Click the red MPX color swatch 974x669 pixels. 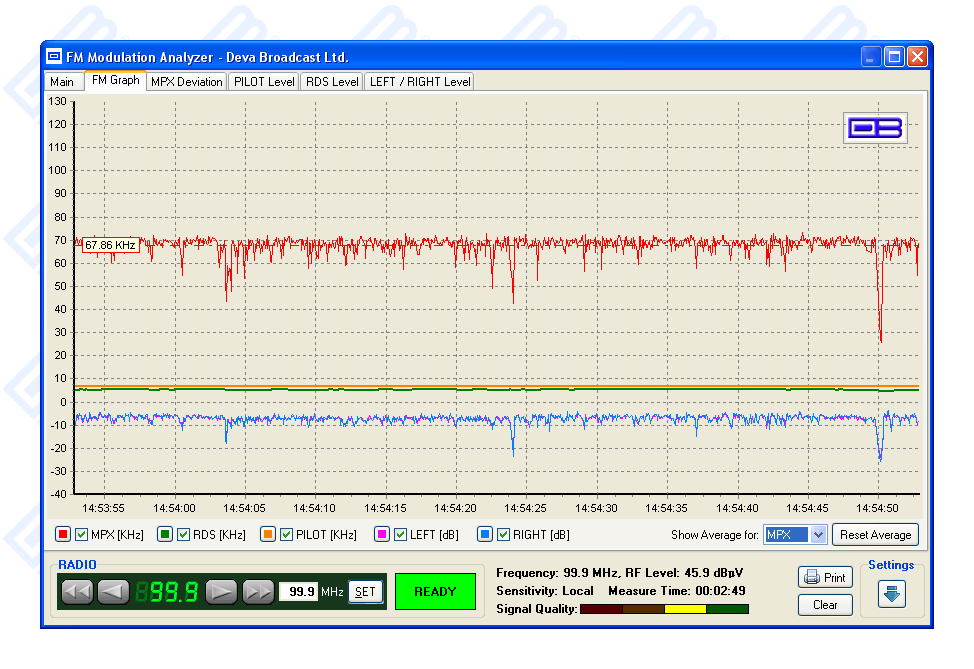click(x=62, y=535)
